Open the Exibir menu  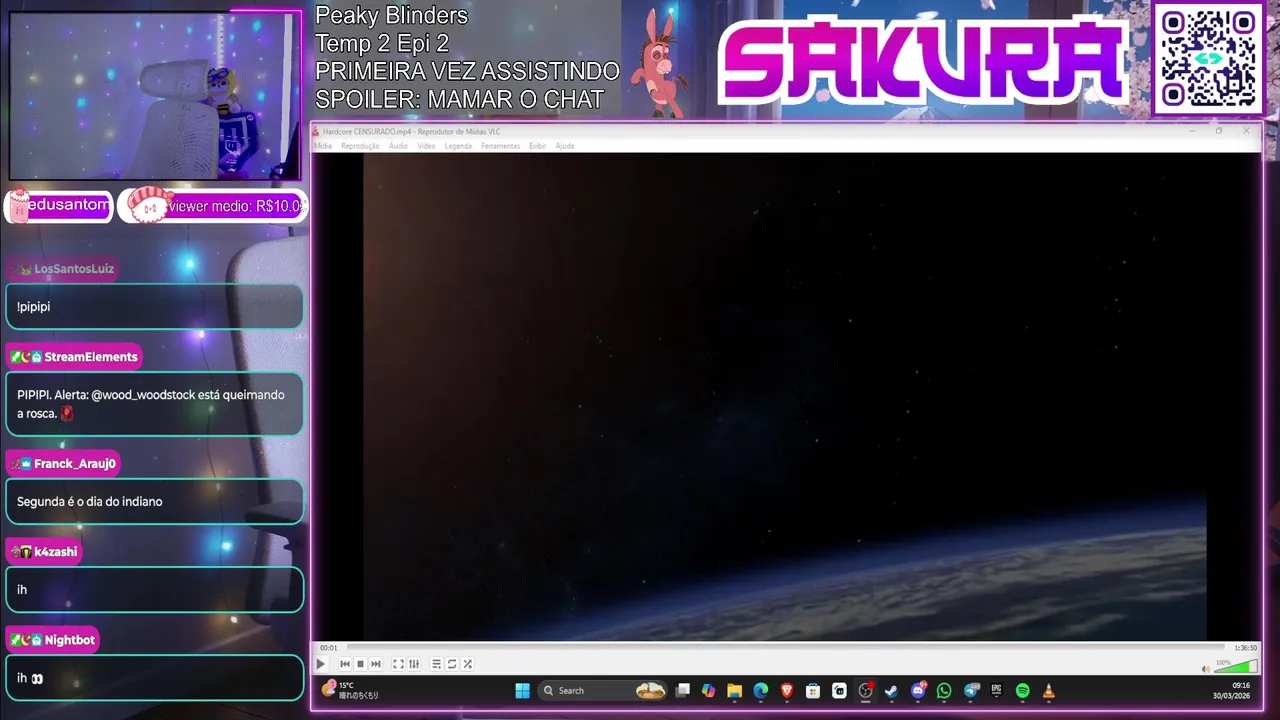pos(537,146)
